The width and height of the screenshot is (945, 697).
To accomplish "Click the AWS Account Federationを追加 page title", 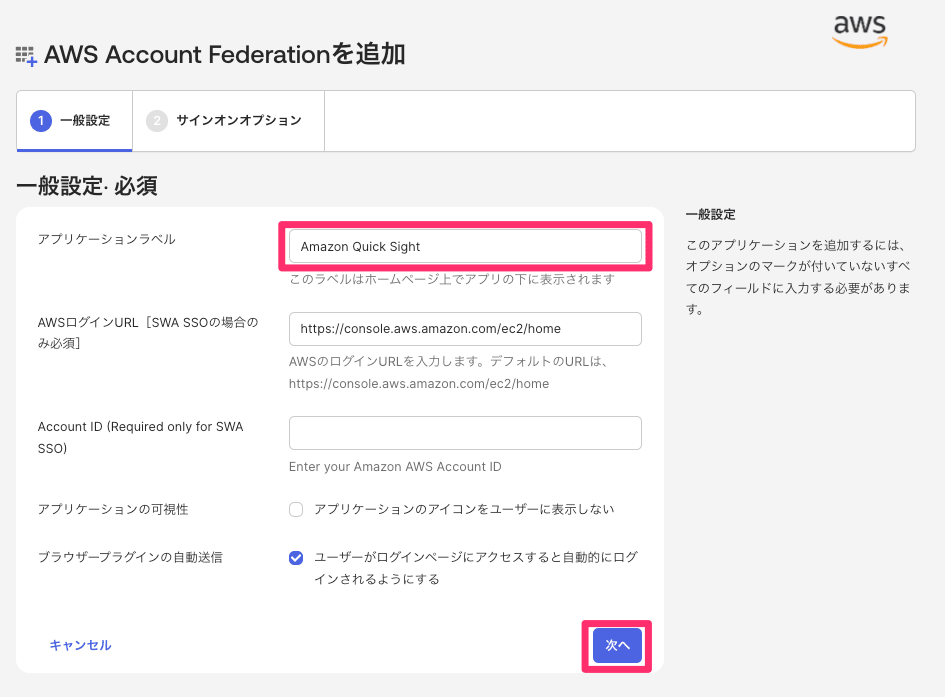I will 225,54.
